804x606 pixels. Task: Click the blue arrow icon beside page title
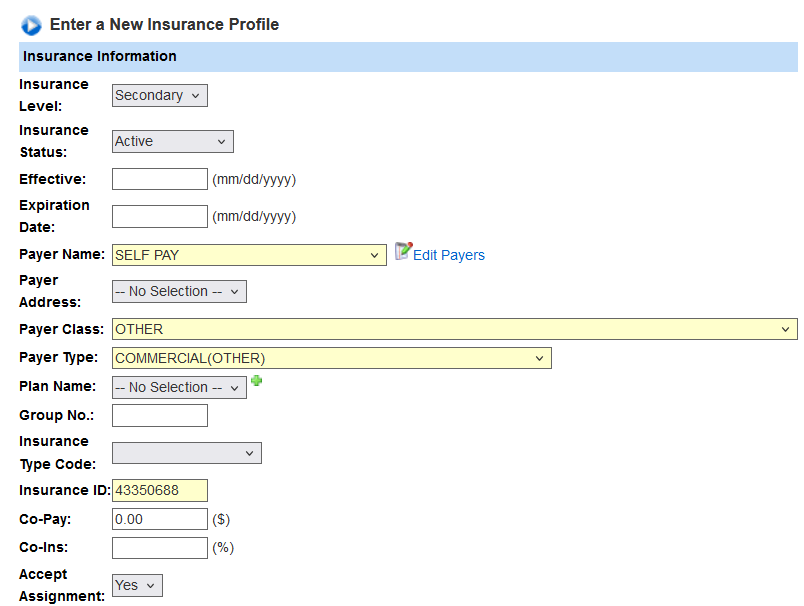31,25
